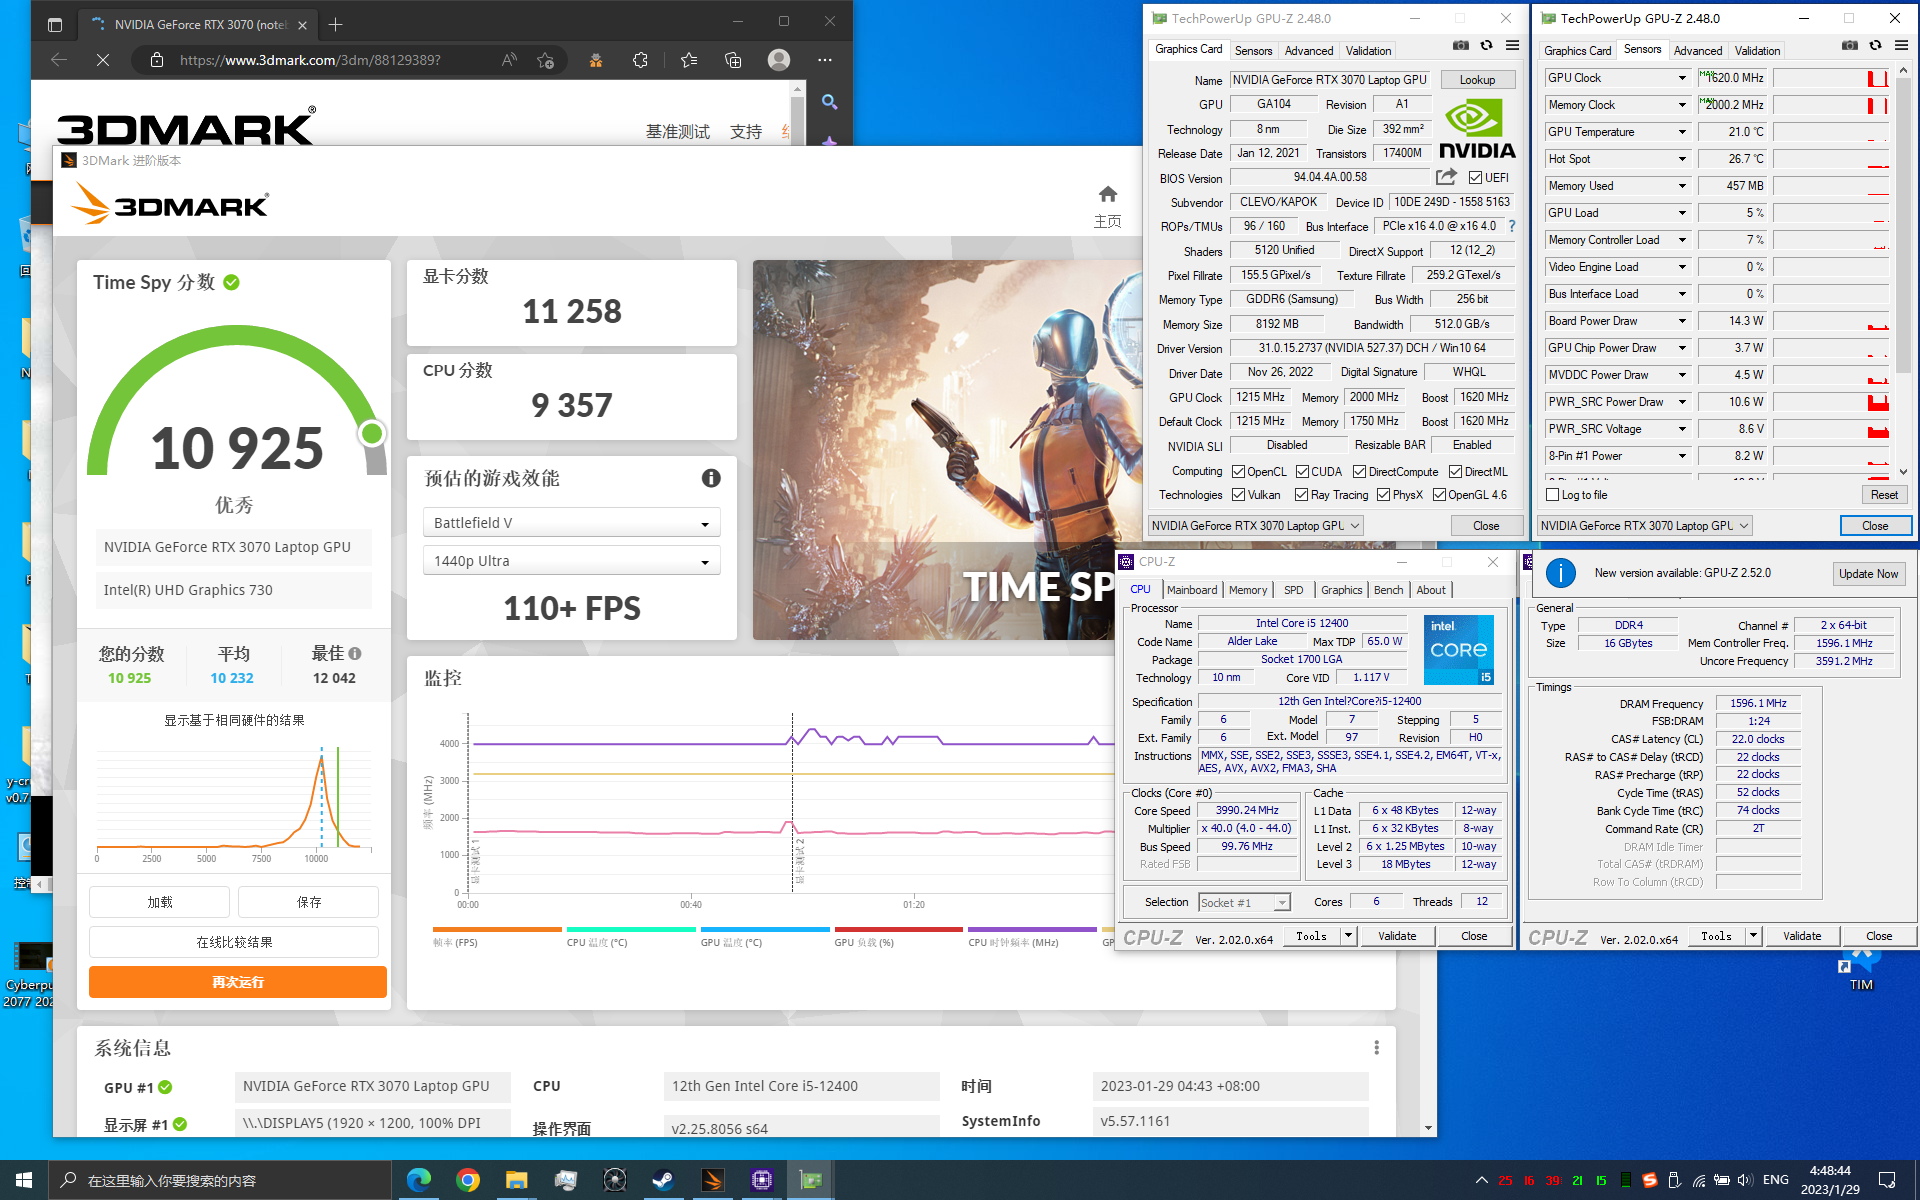Expand the GPU Clock sensor dropdown

pos(1682,78)
